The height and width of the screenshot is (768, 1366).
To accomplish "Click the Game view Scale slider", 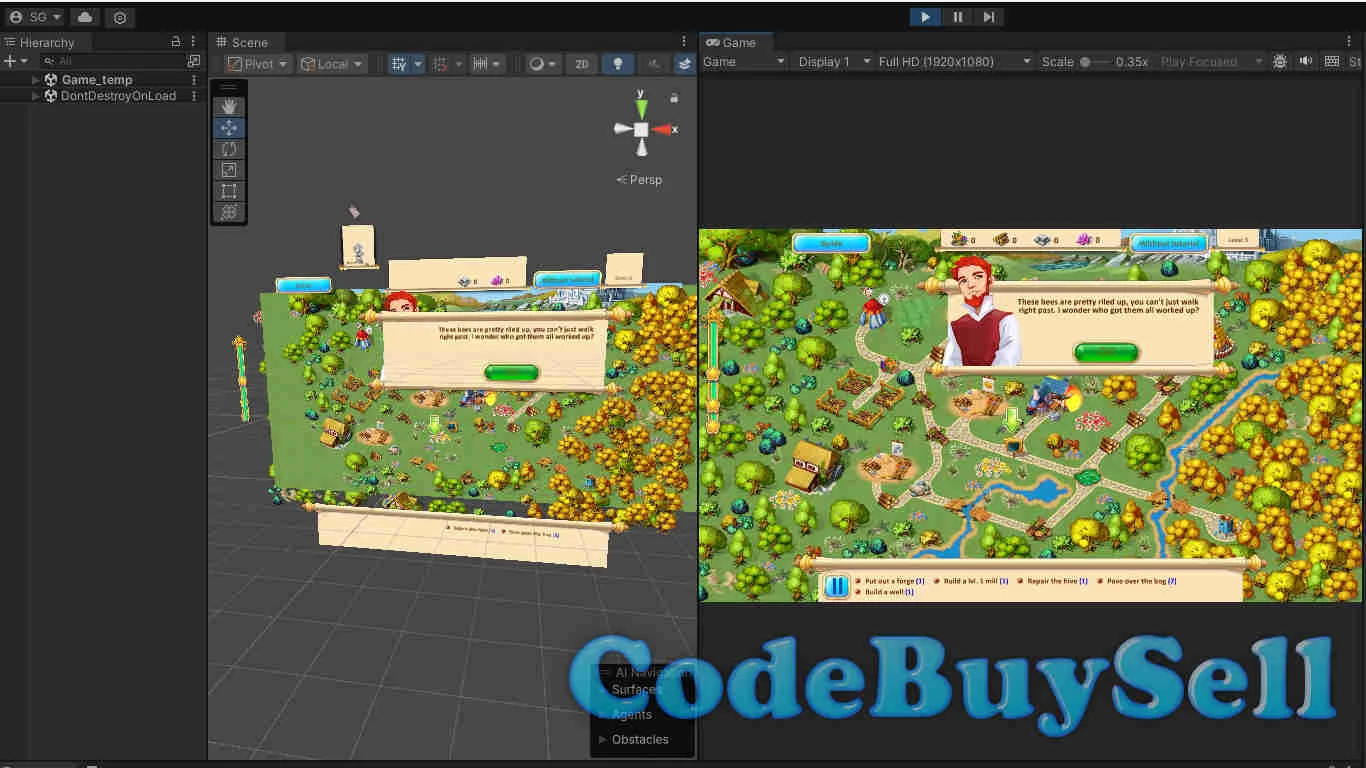I will (x=1095, y=61).
